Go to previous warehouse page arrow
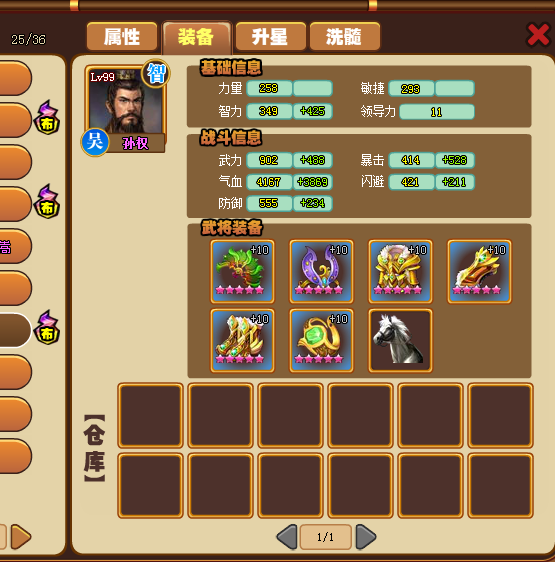The height and width of the screenshot is (562, 555). 287,537
